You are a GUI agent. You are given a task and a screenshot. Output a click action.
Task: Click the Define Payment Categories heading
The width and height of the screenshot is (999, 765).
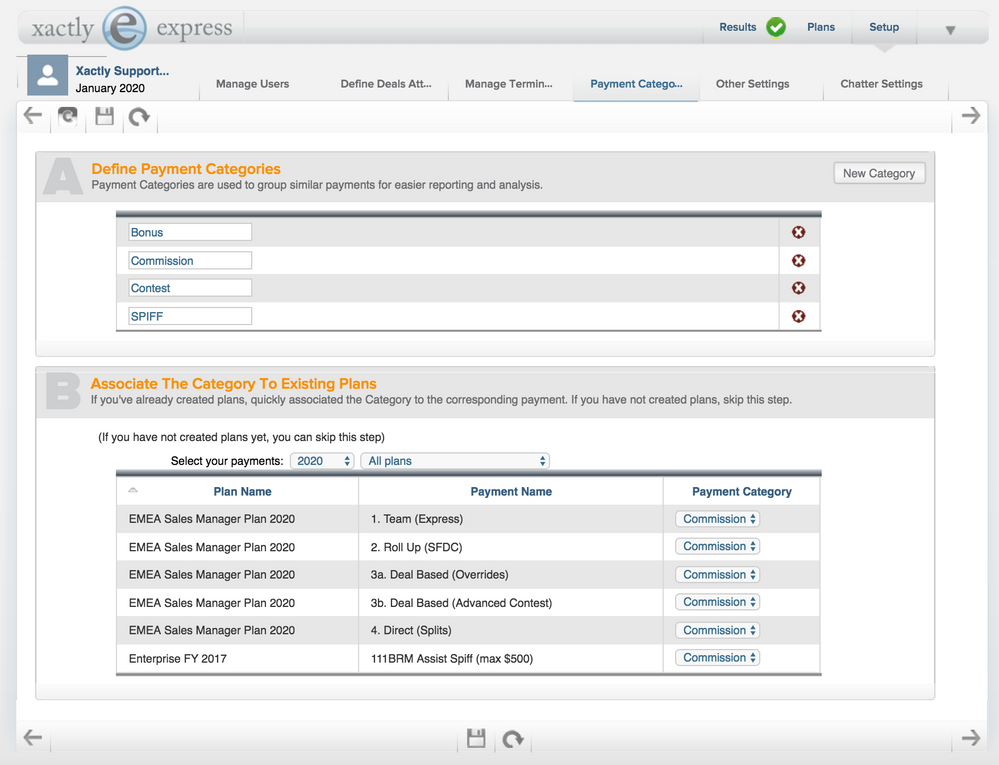(185, 169)
